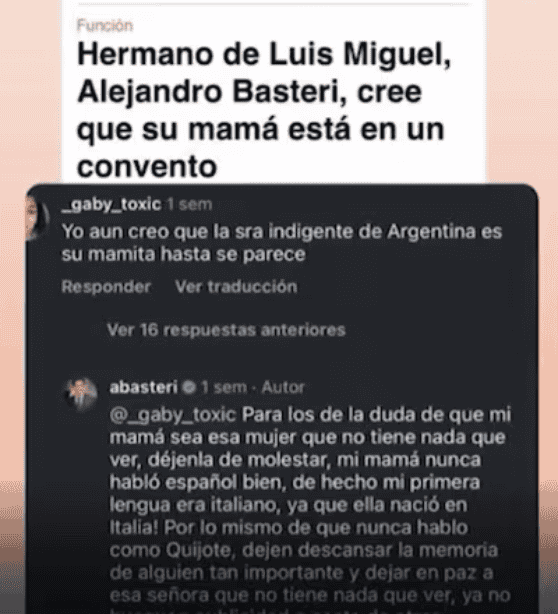The height and width of the screenshot is (614, 558).
Task: Open the abasteri username link
Action: pos(143,388)
